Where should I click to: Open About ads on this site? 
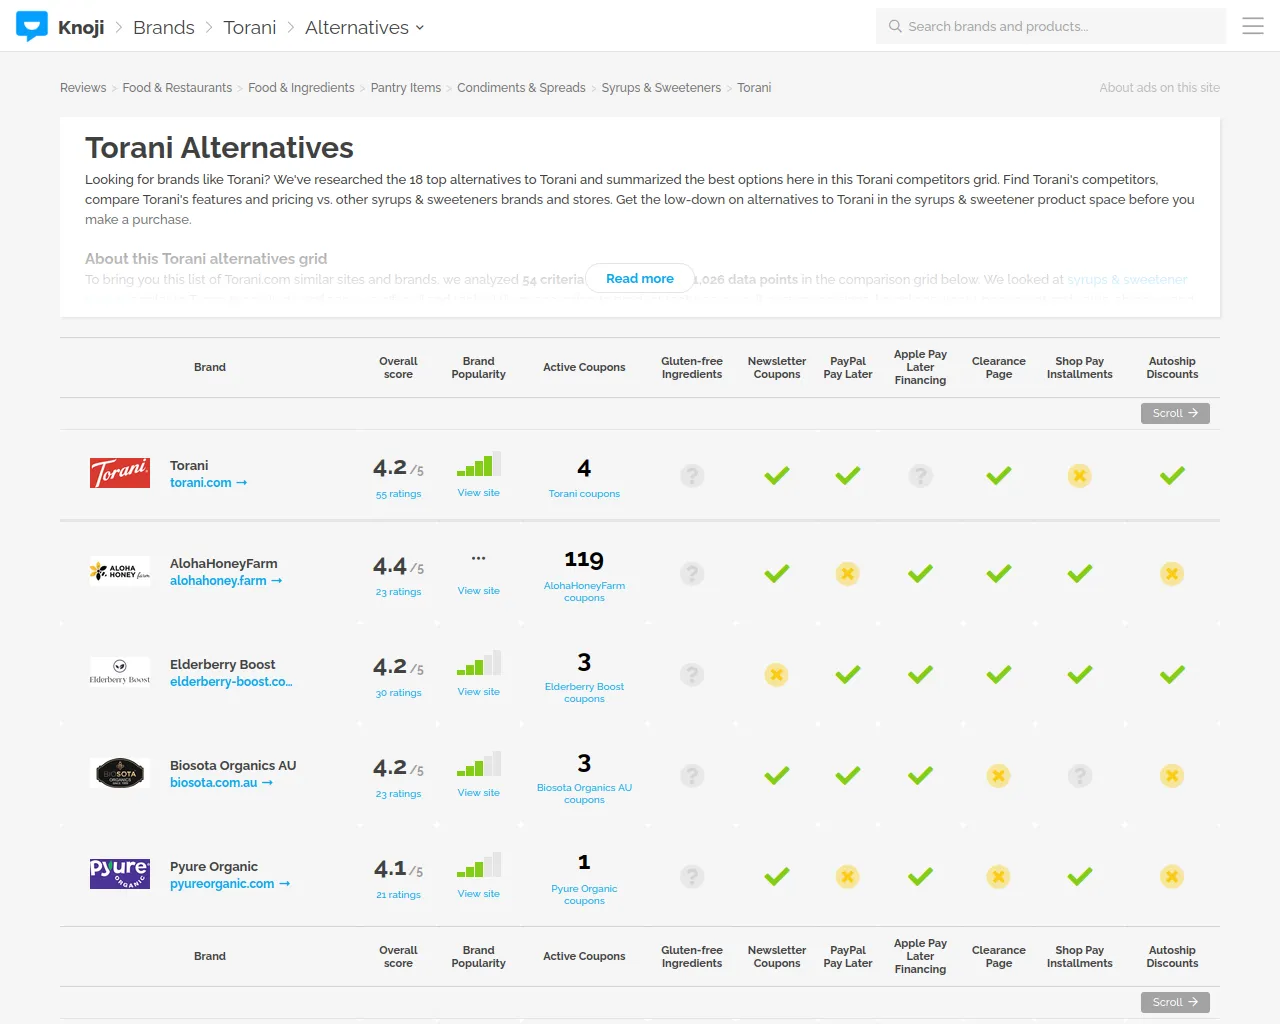[1159, 88]
